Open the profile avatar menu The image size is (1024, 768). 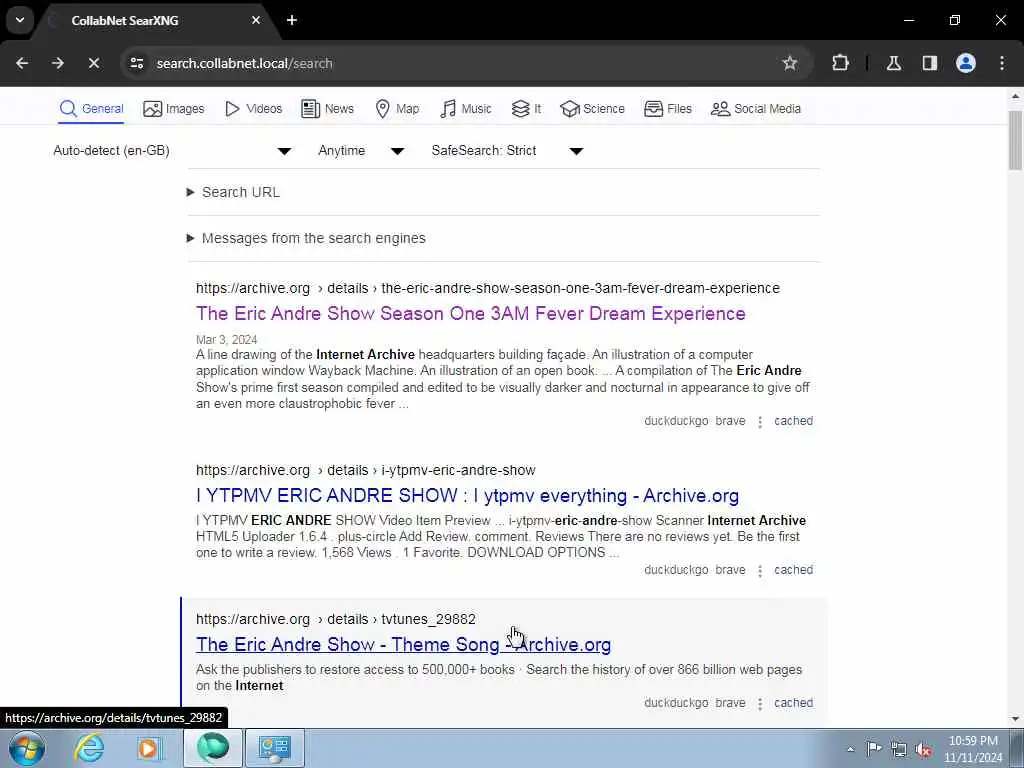click(966, 63)
